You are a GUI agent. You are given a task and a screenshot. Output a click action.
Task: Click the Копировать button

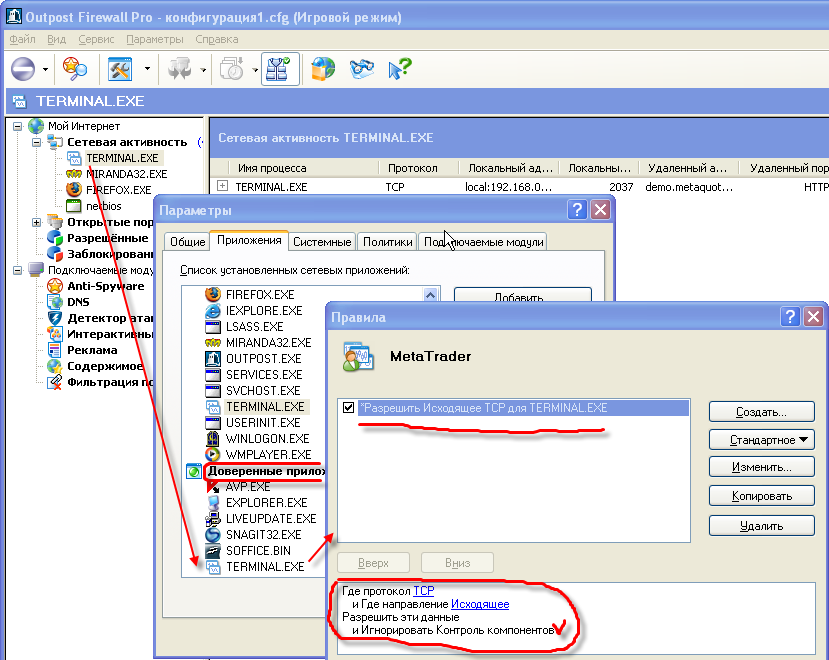point(761,496)
